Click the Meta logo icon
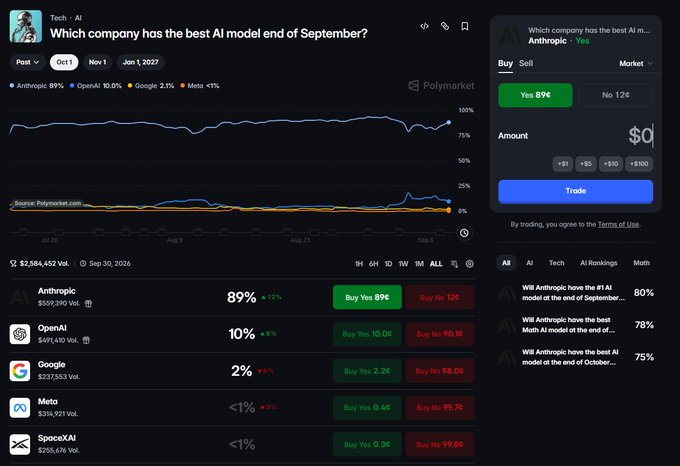680x466 pixels. [x=20, y=407]
